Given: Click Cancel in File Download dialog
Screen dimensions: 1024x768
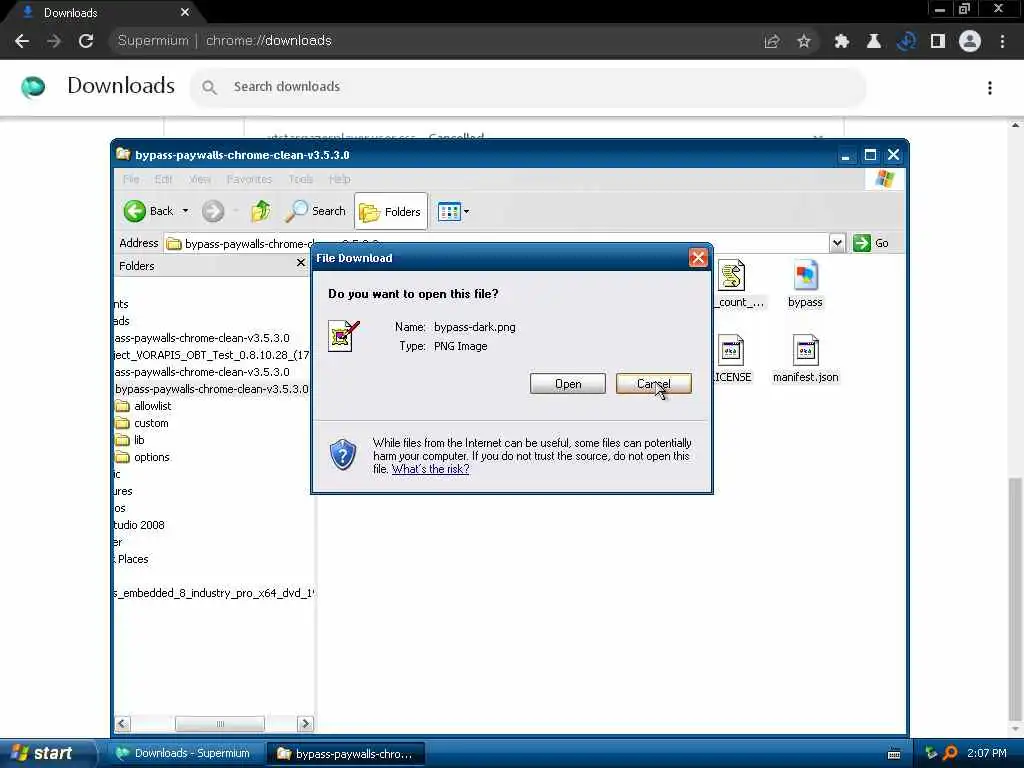Looking at the screenshot, I should pyautogui.click(x=653, y=384).
